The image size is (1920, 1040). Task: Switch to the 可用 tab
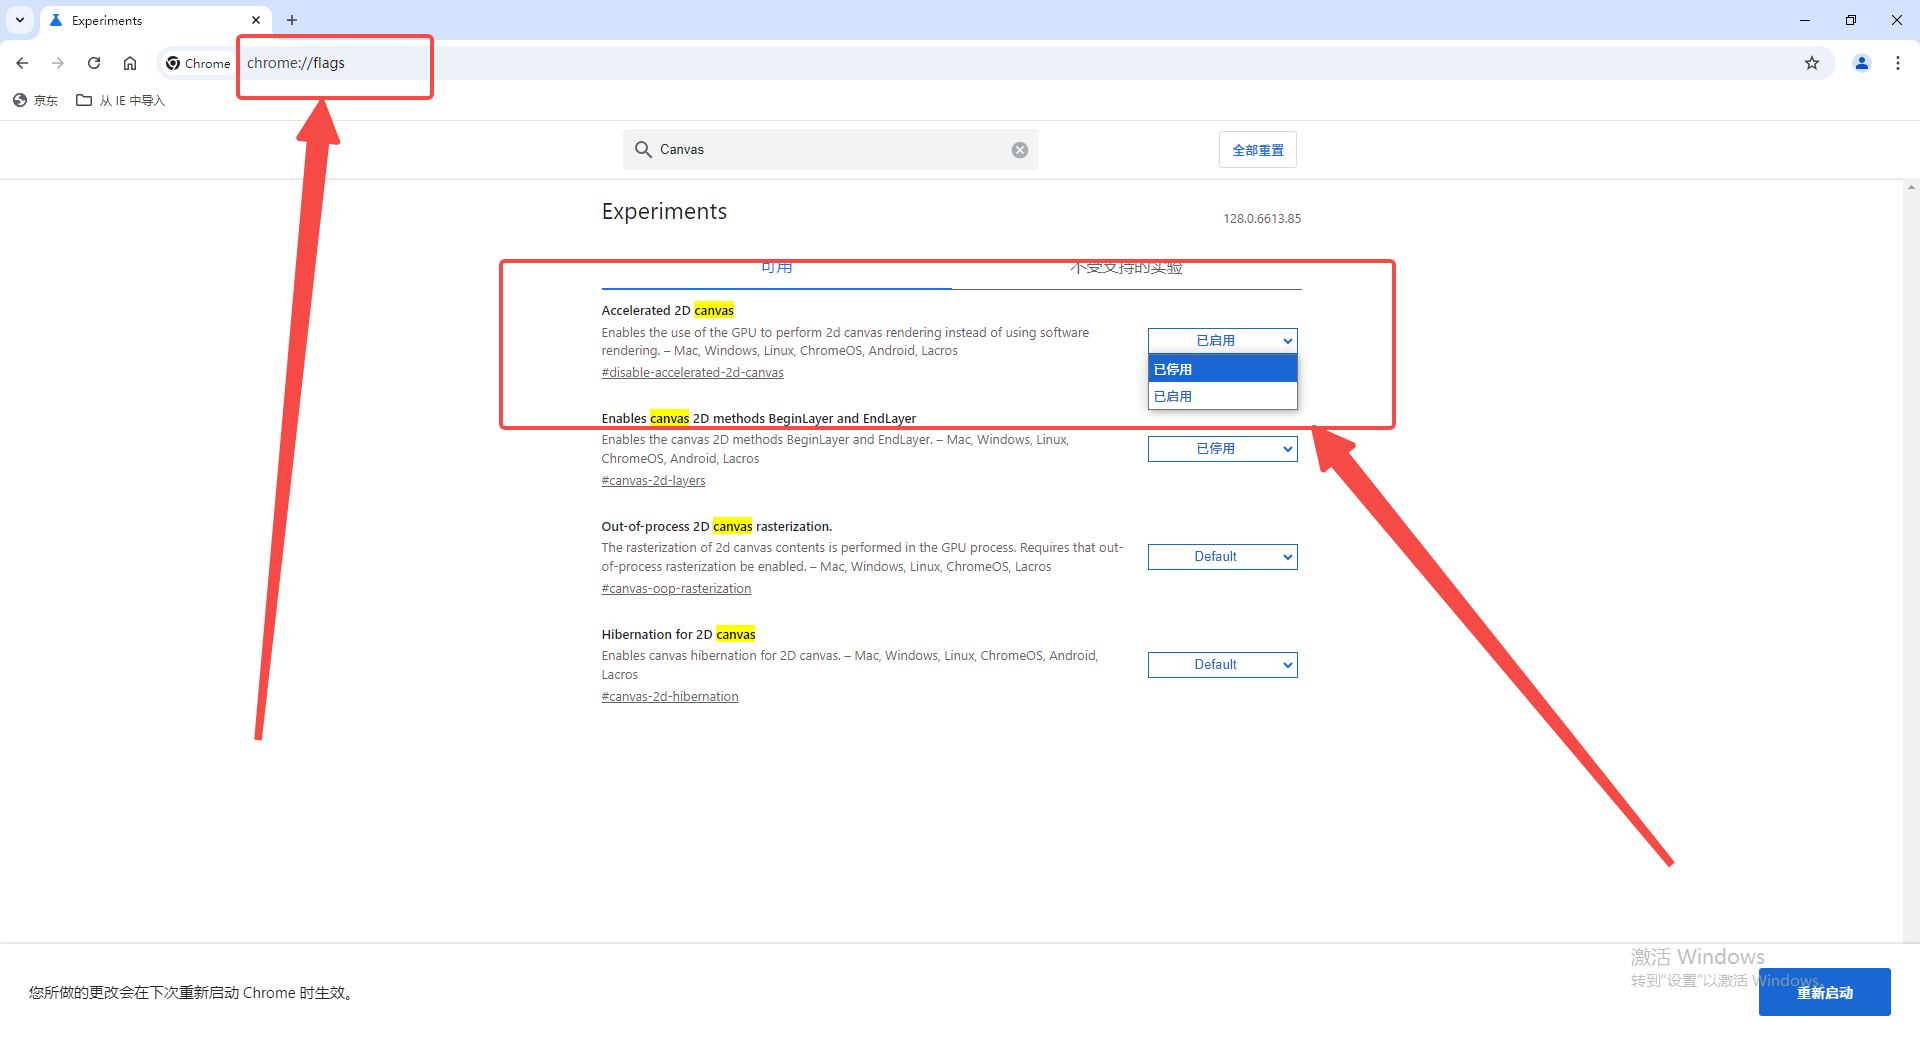[x=776, y=268]
